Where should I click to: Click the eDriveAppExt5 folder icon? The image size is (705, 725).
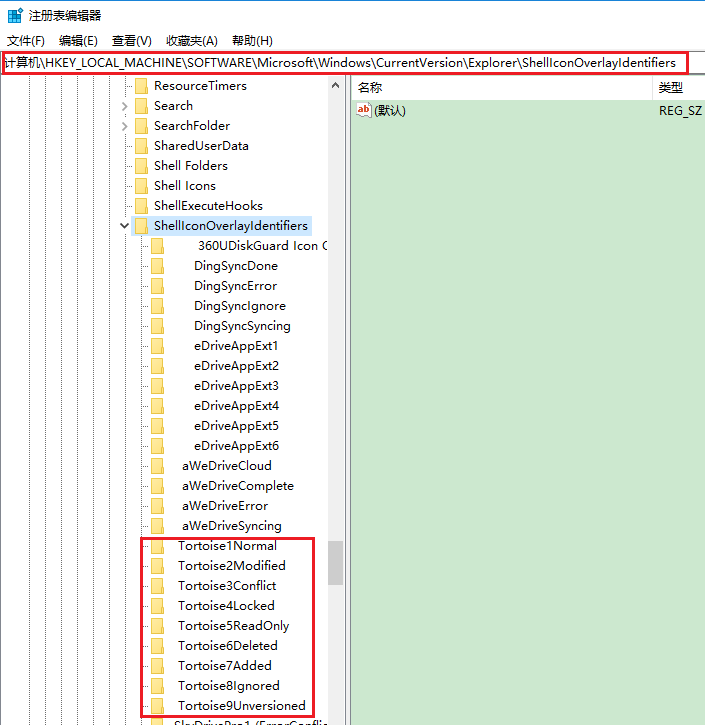(157, 426)
